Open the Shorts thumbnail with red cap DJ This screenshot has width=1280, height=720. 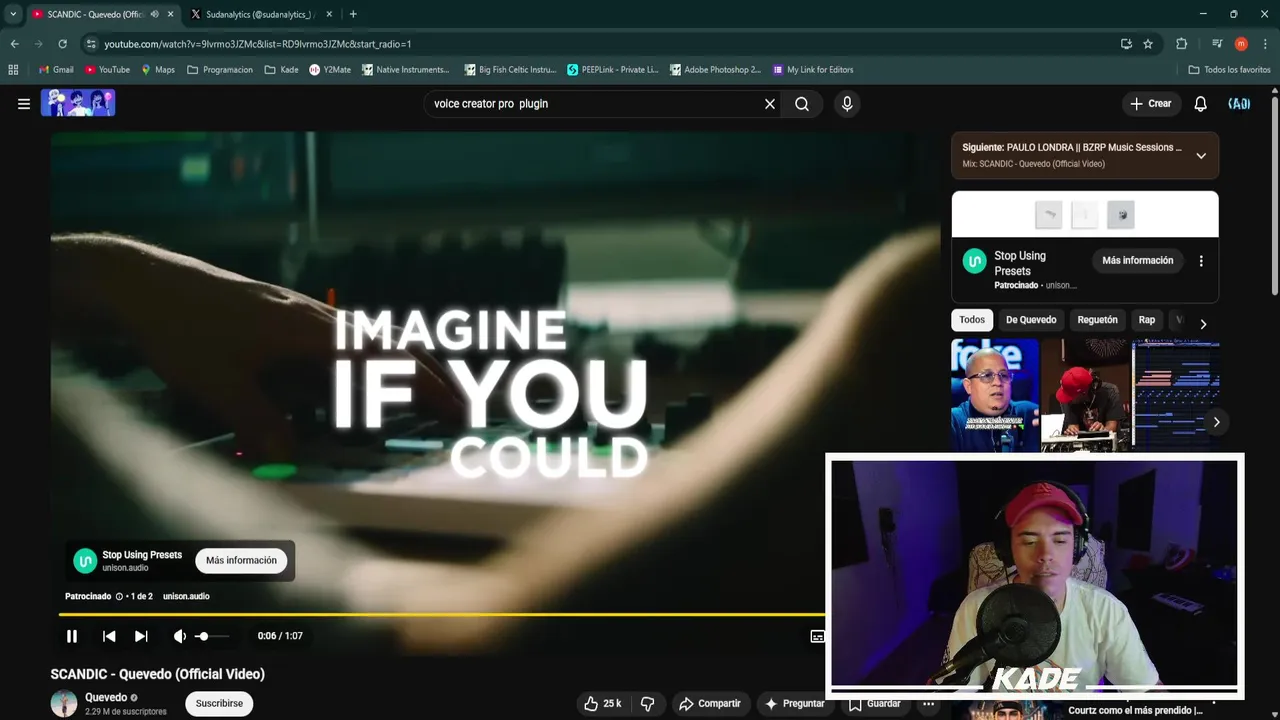coord(1086,396)
